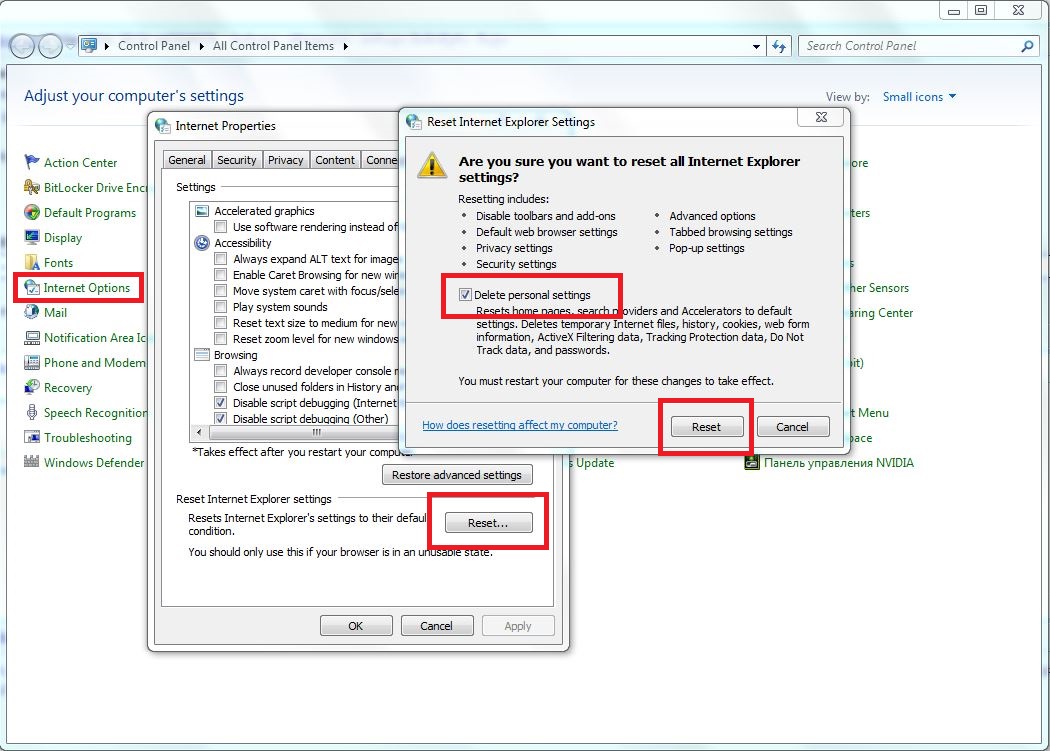Expand arrow after All Control Panel Items
The height and width of the screenshot is (751, 1050).
point(346,46)
